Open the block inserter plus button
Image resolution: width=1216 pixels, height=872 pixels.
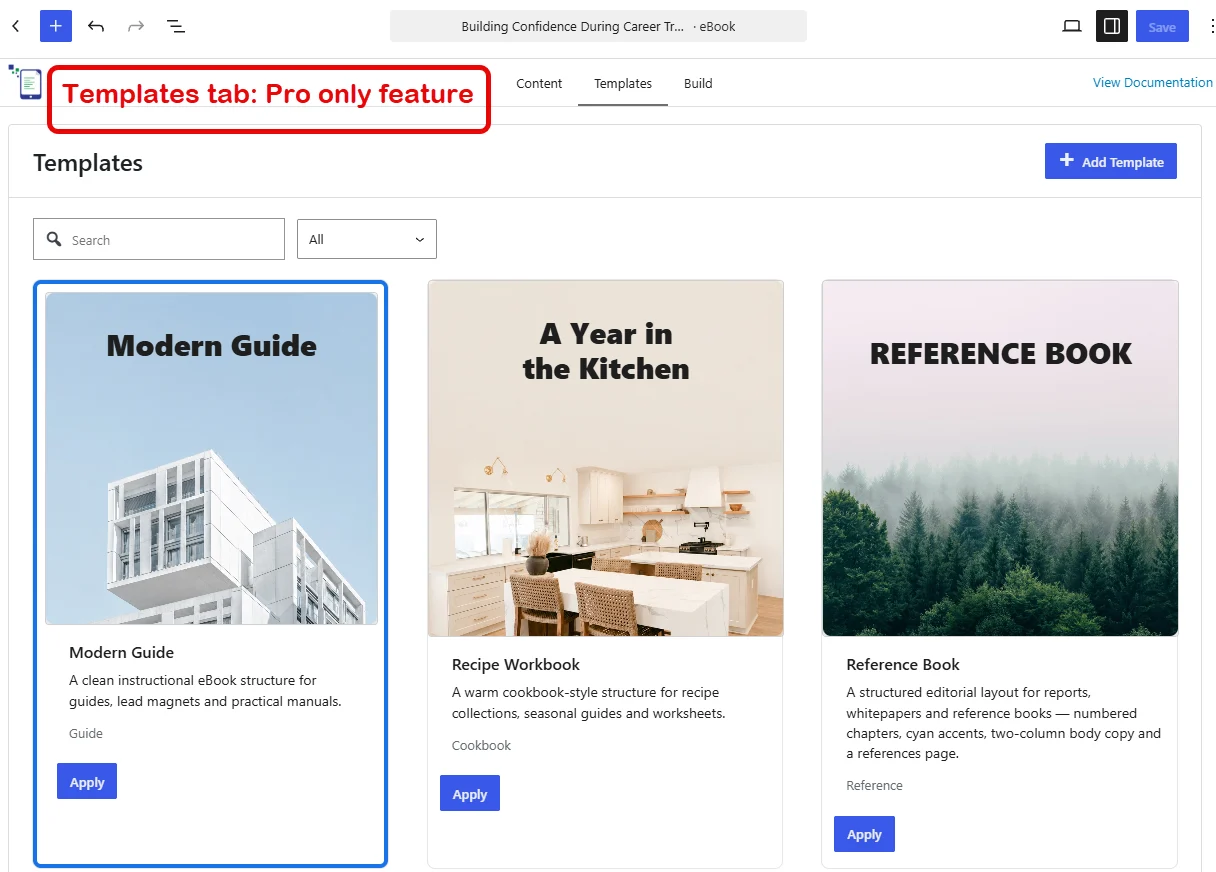(x=56, y=26)
